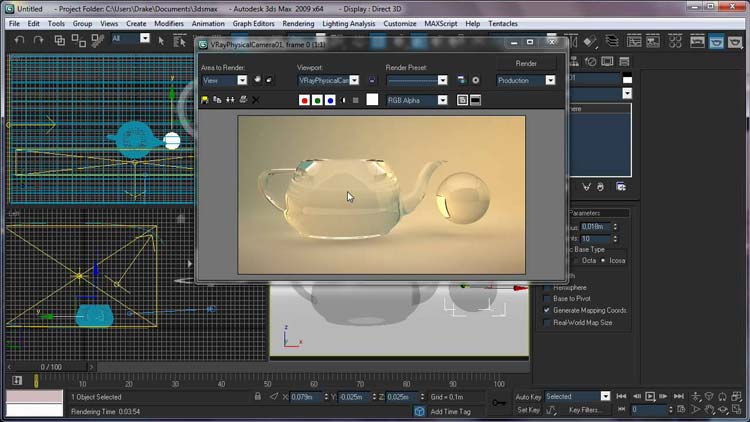Enable the red channel display
Image resolution: width=750 pixels, height=422 pixels.
(304, 100)
